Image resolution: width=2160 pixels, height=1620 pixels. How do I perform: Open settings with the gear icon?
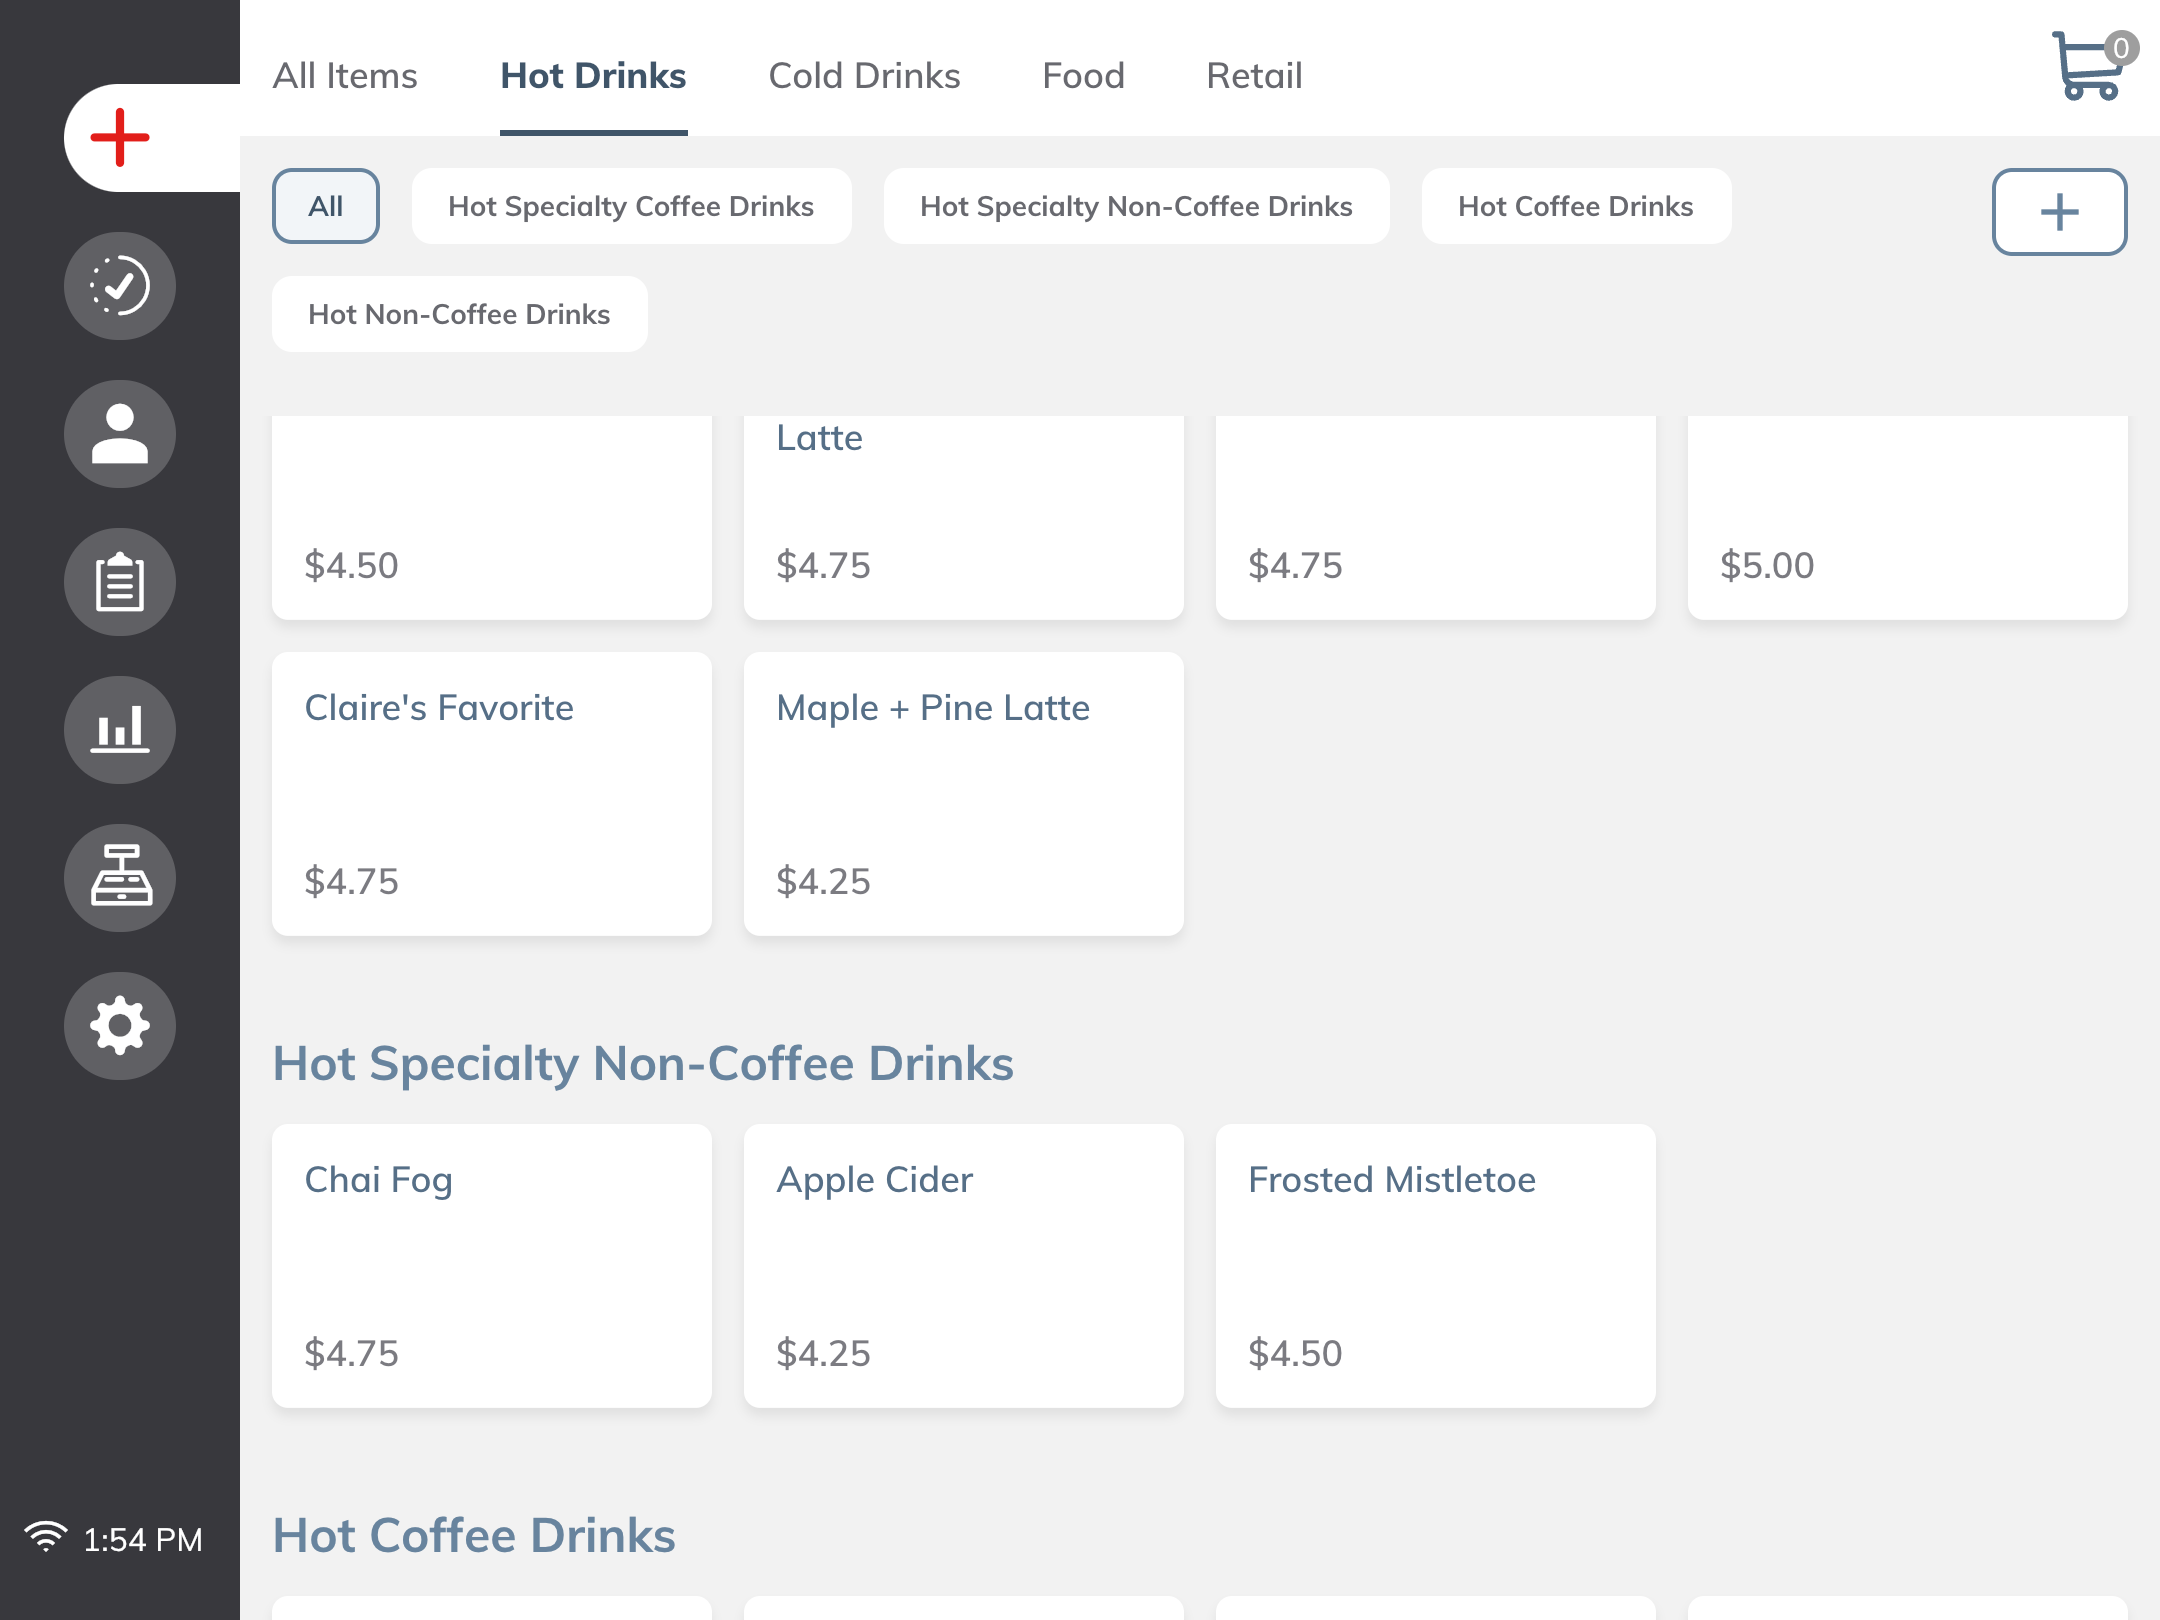pos(120,1025)
